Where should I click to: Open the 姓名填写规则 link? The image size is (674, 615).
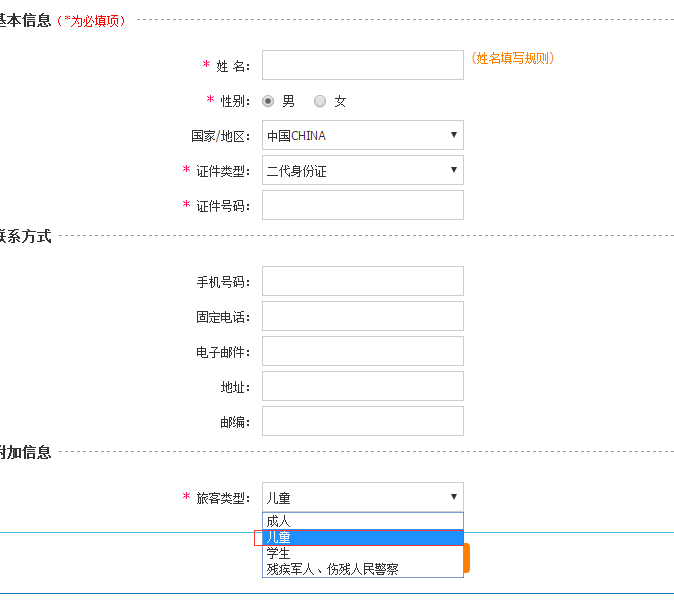coord(511,58)
